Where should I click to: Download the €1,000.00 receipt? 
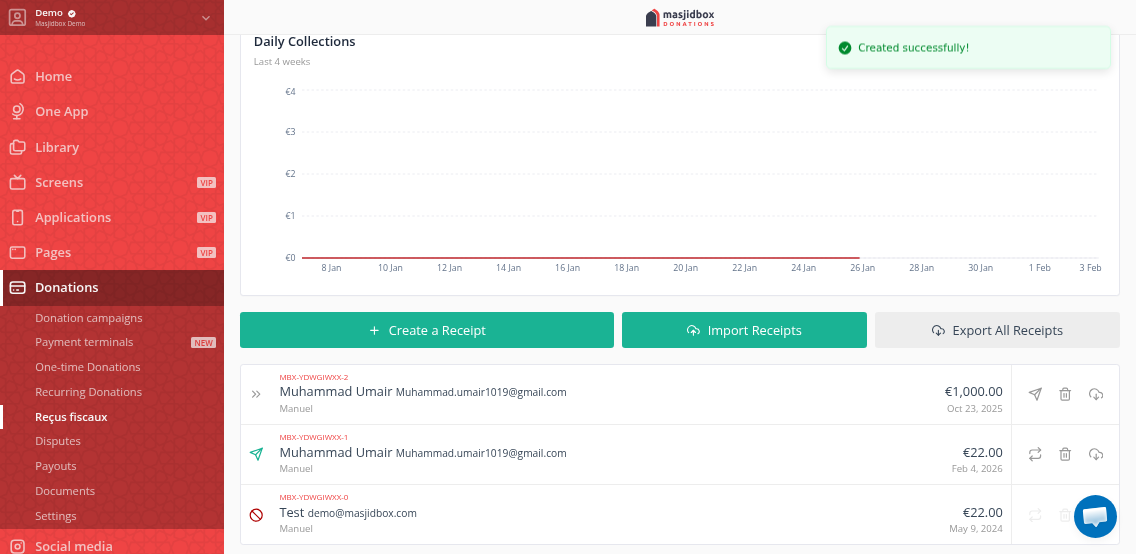click(x=1095, y=394)
